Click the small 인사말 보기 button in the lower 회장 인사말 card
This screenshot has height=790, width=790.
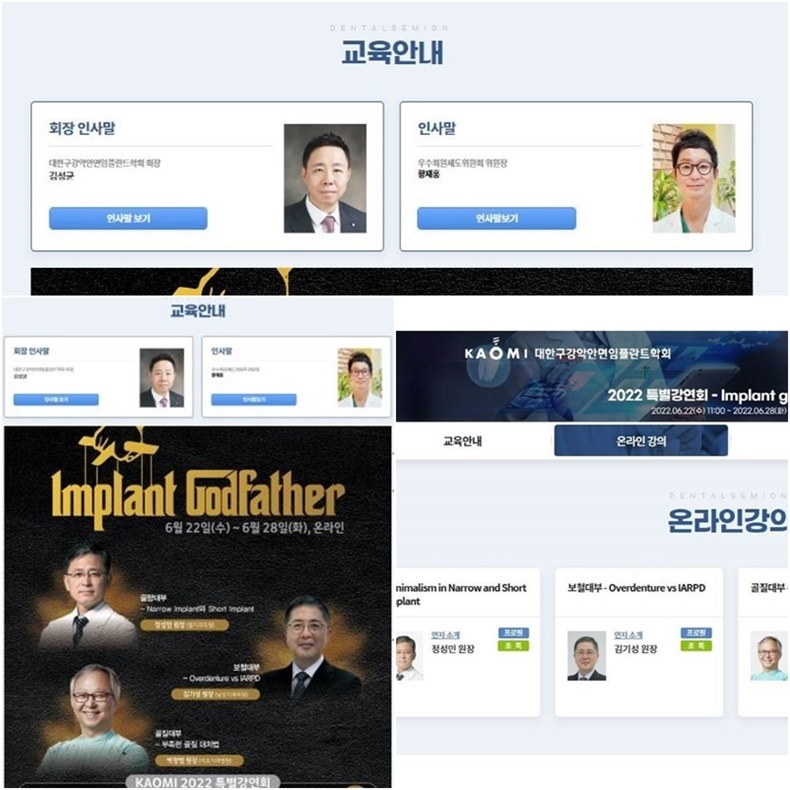tap(56, 400)
